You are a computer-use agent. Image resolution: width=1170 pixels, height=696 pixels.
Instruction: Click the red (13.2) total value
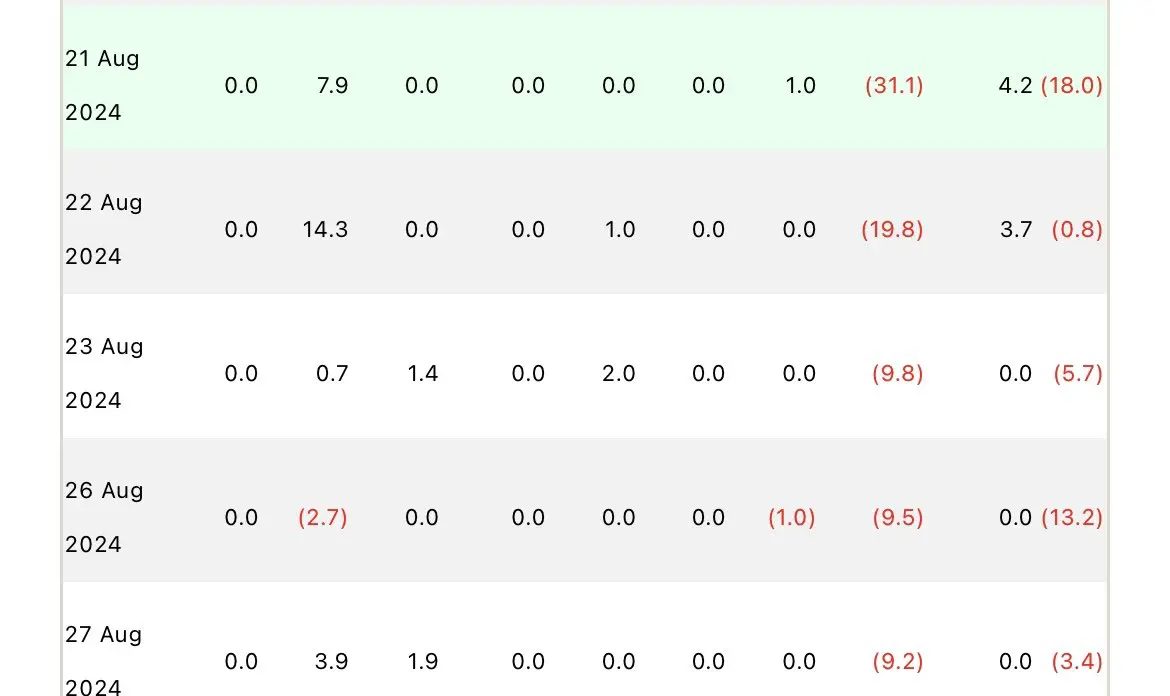point(1072,518)
